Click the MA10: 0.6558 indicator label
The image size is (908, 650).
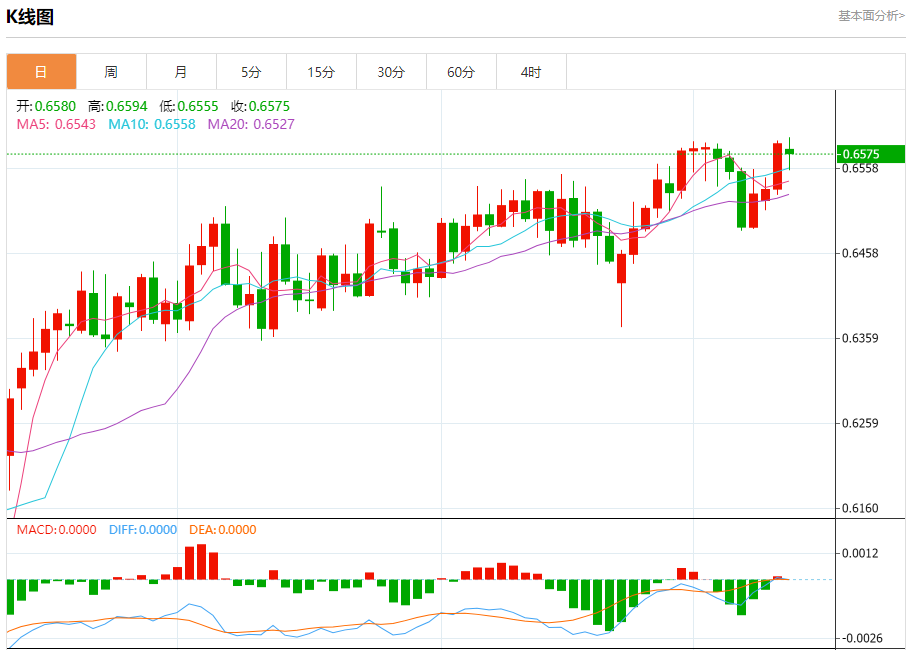152,124
